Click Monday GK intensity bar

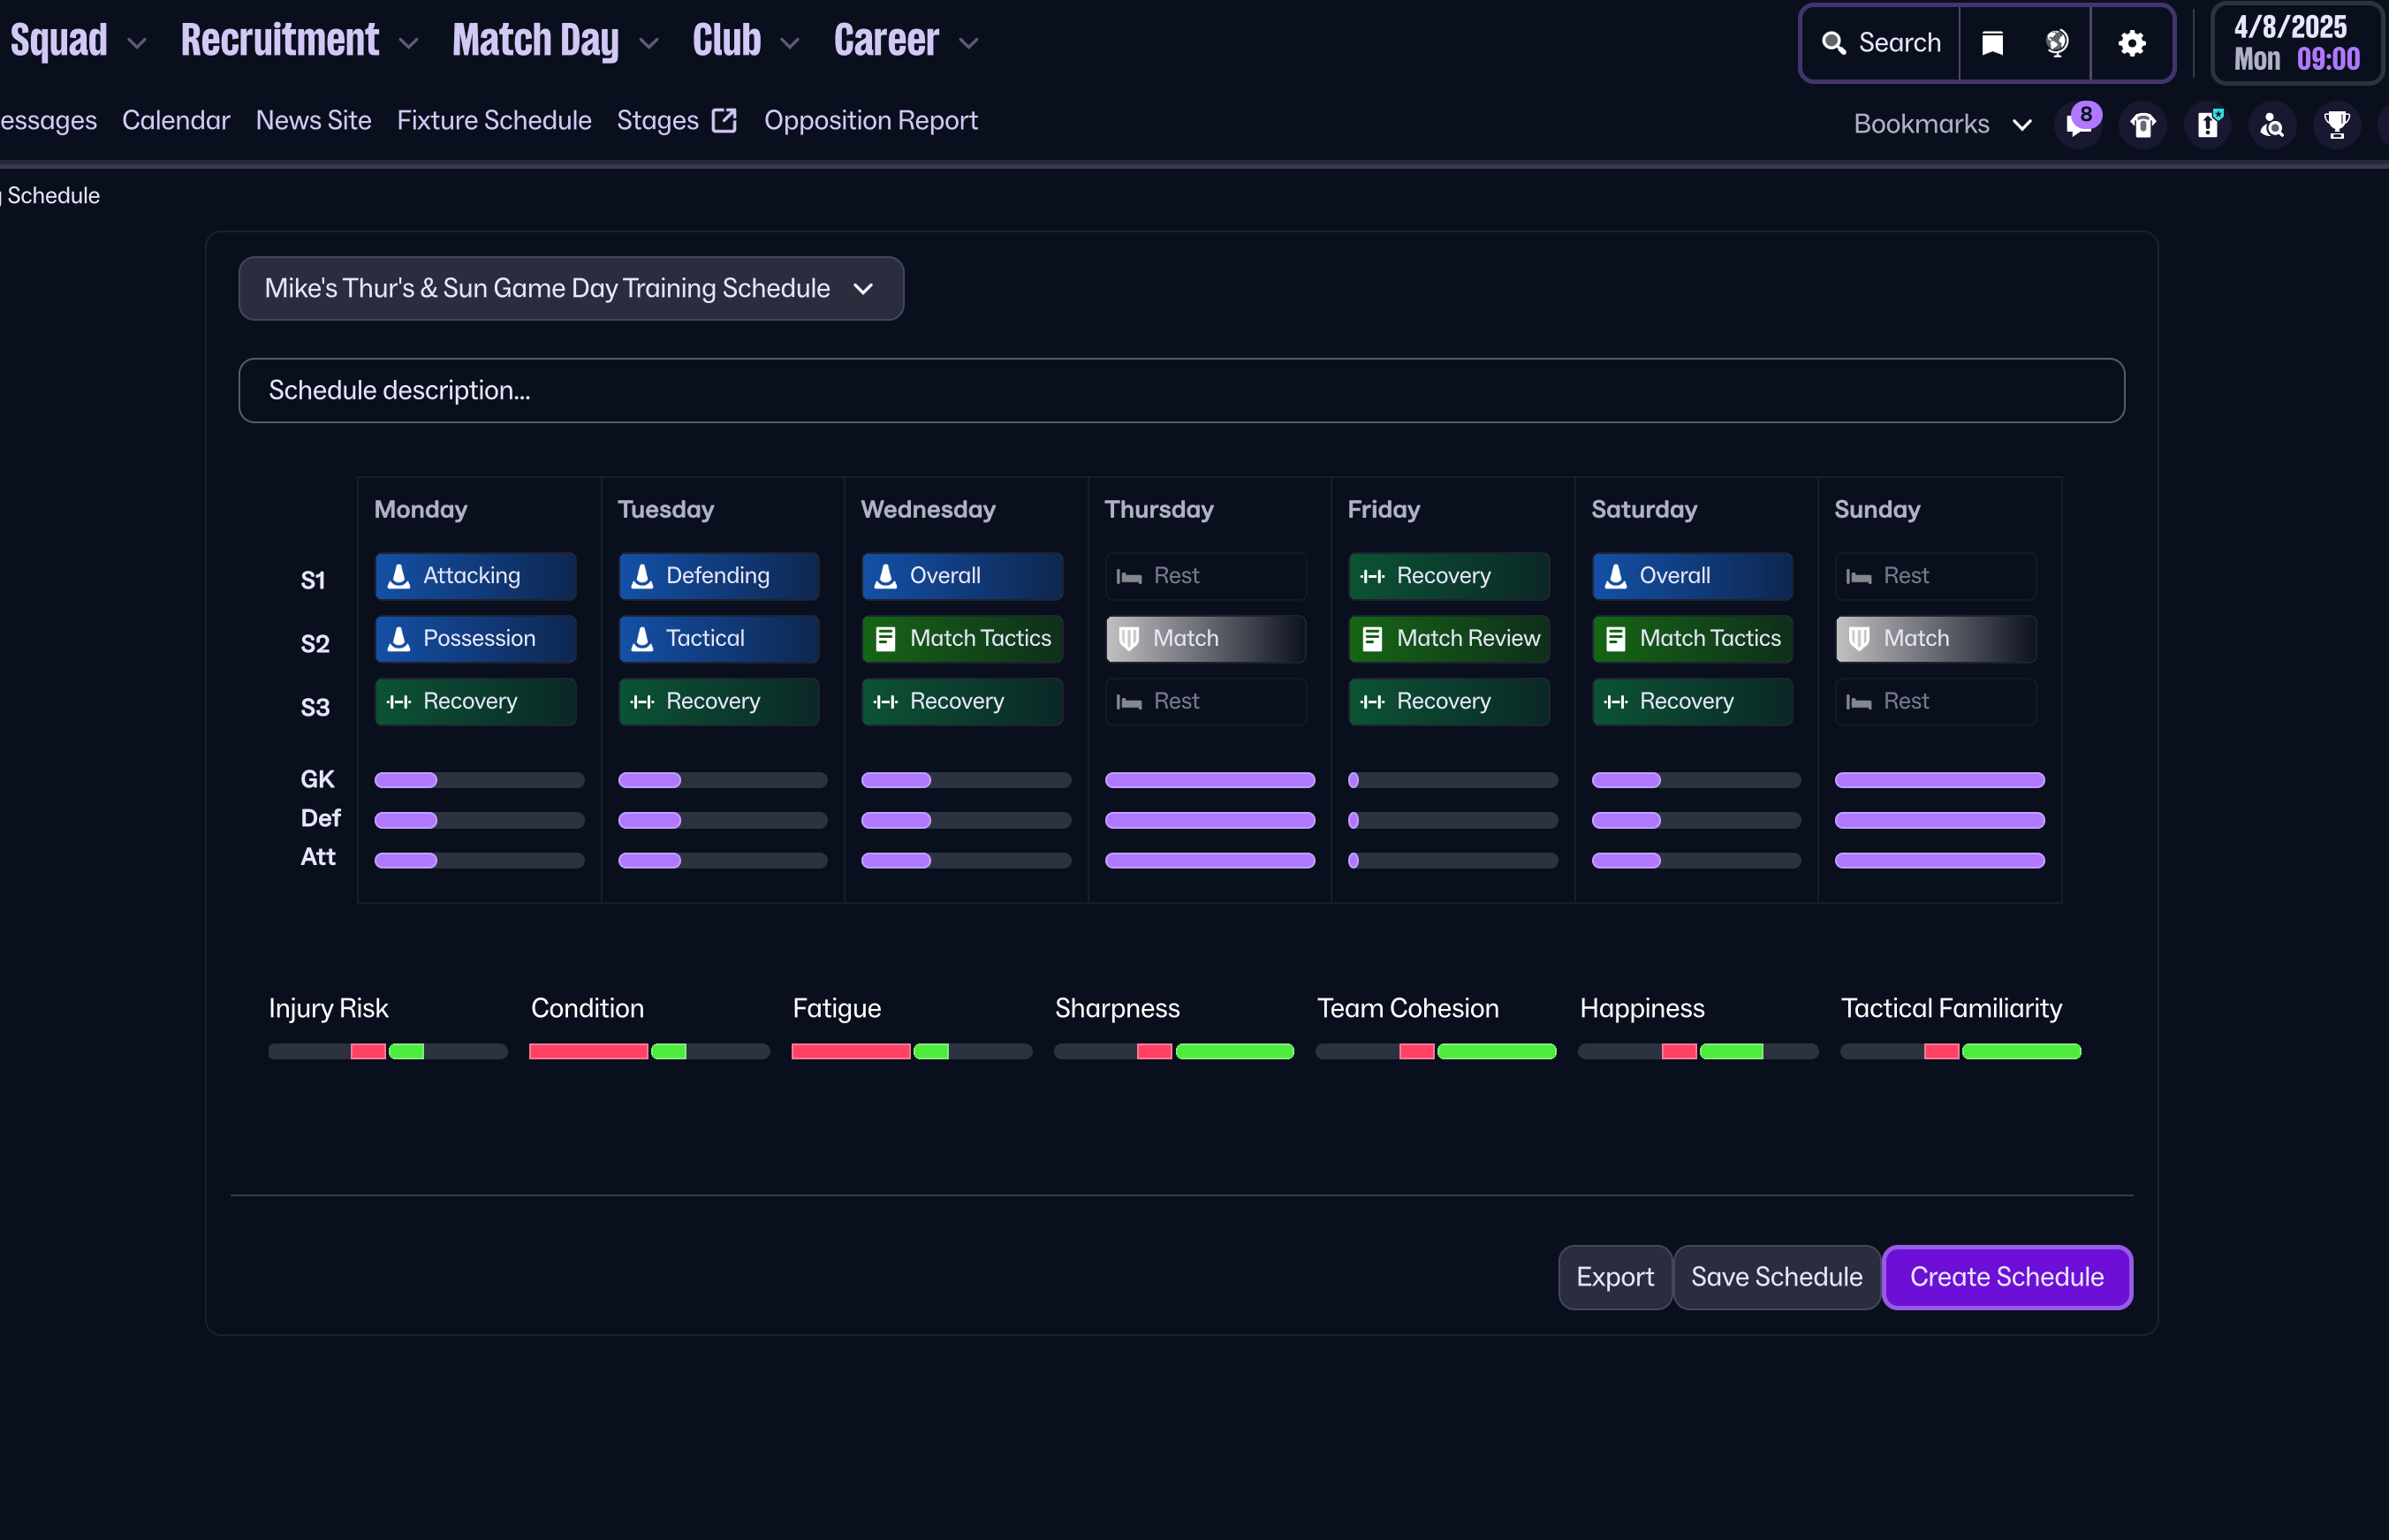click(x=479, y=780)
